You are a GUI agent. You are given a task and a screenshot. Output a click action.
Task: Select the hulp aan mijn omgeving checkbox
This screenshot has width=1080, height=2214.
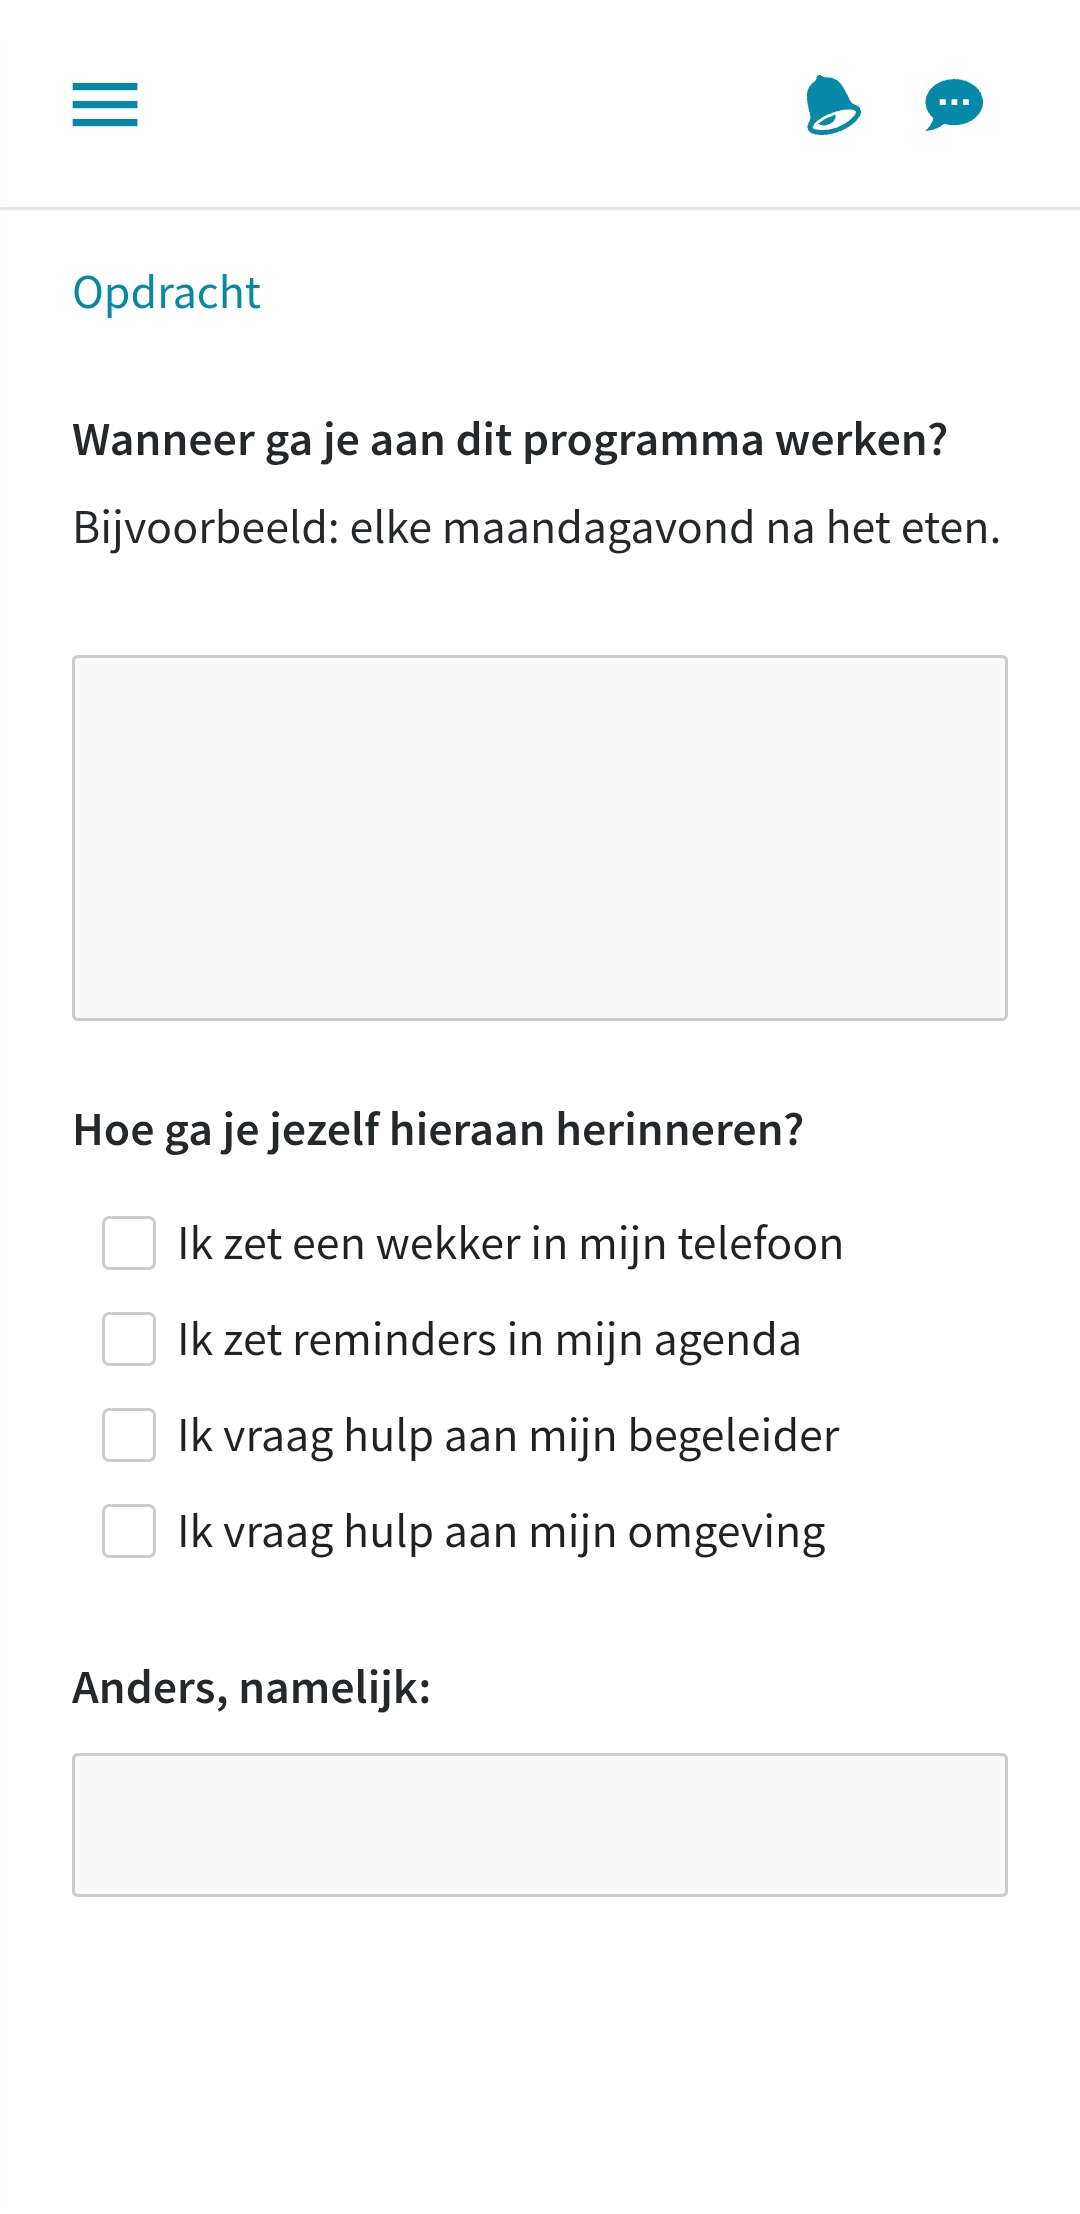(x=129, y=1531)
